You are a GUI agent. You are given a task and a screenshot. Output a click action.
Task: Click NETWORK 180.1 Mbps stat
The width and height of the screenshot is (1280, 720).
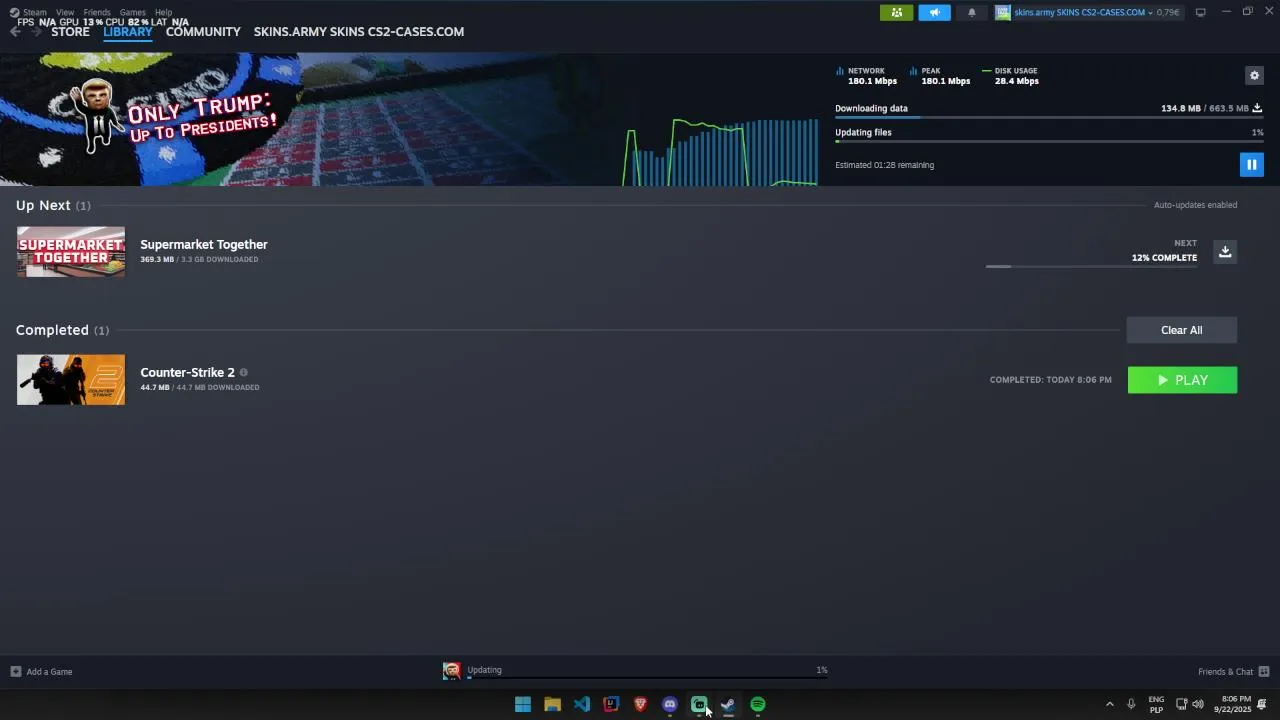[867, 76]
